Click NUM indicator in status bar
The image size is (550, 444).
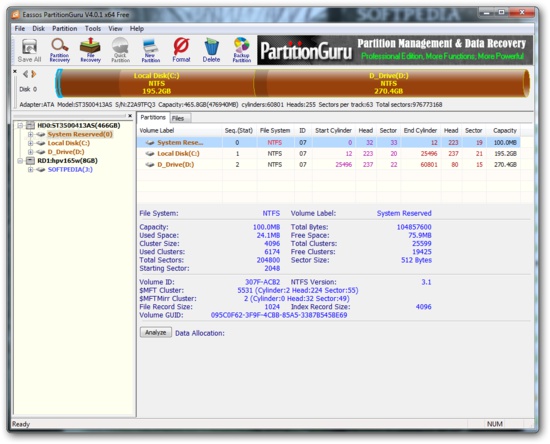pos(495,424)
